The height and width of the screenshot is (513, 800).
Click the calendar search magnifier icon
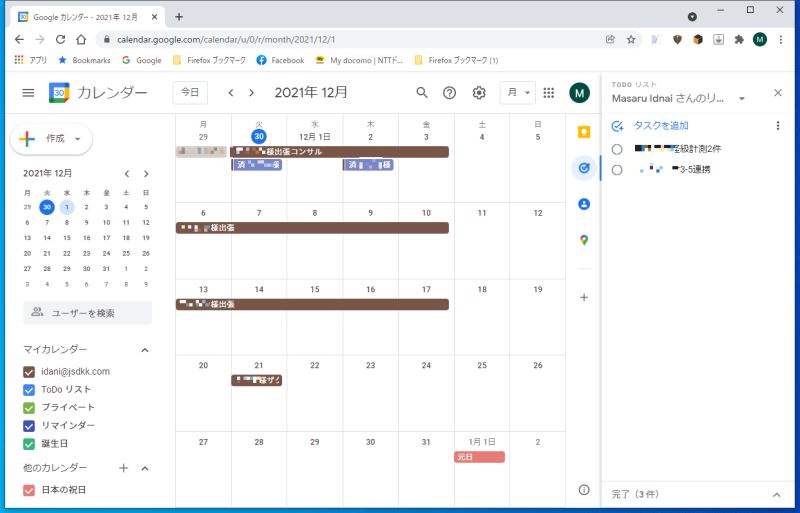click(x=421, y=92)
